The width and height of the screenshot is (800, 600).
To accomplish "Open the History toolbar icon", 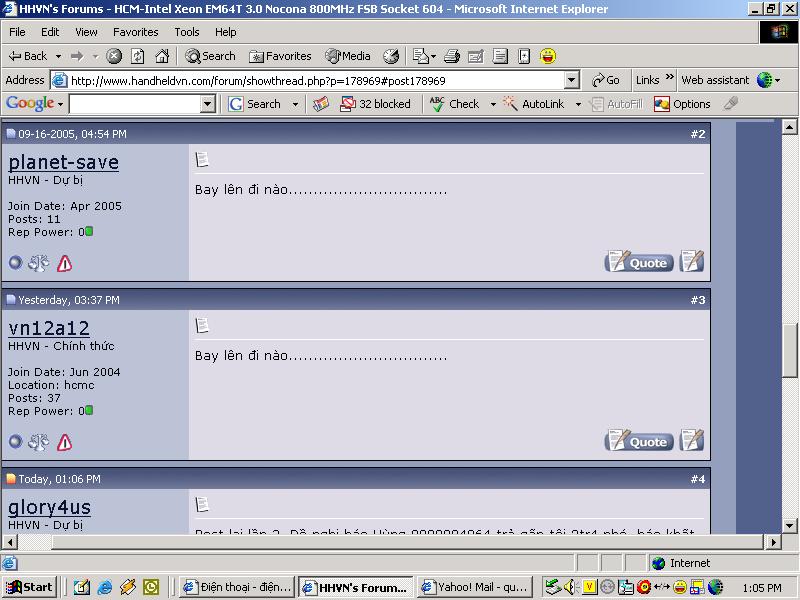I will coord(391,56).
